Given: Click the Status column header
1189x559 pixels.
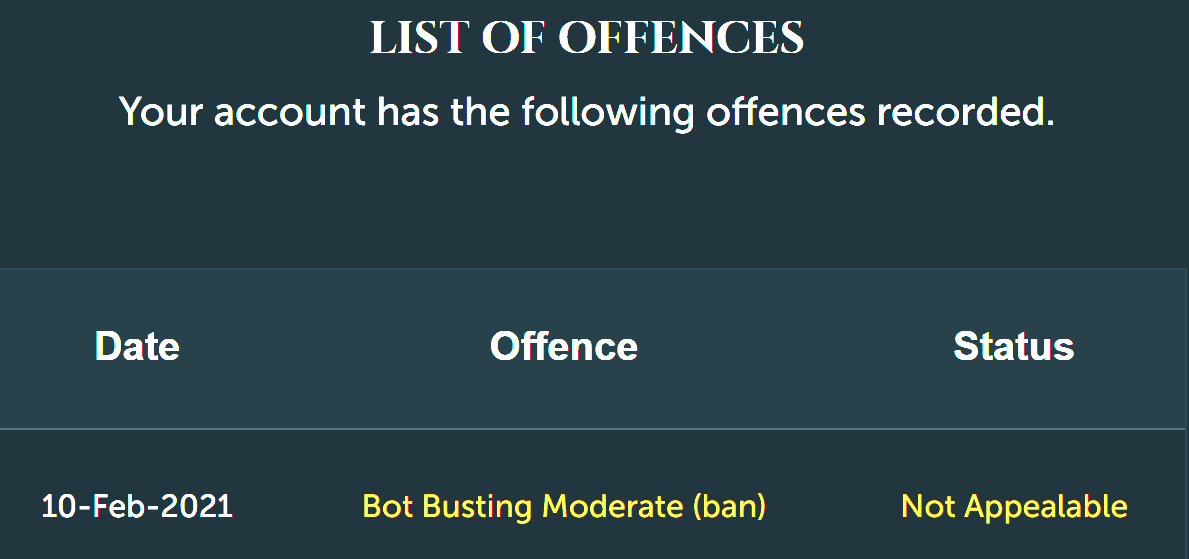Looking at the screenshot, I should [1014, 346].
